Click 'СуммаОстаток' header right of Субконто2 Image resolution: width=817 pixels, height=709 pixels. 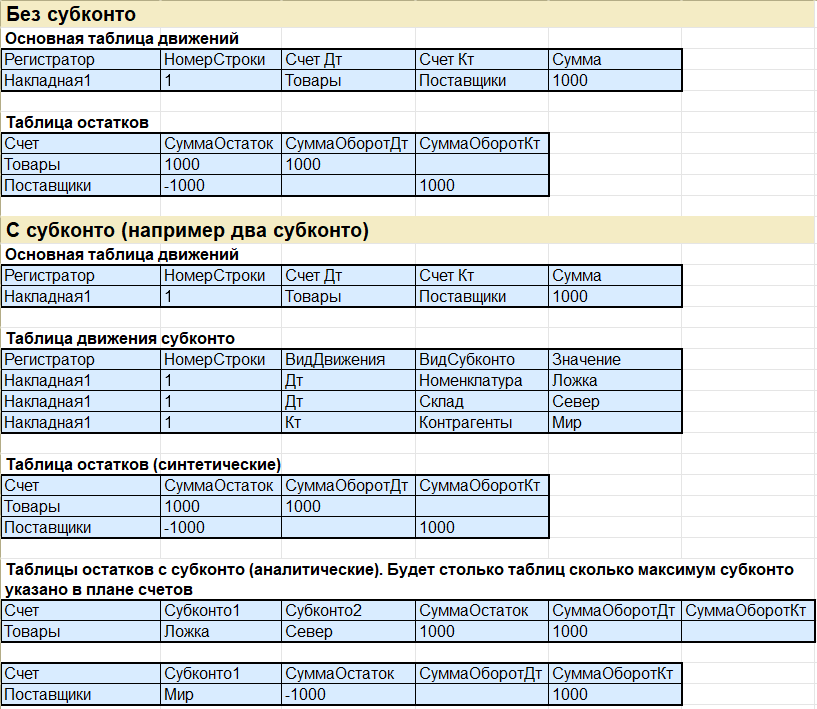click(481, 611)
